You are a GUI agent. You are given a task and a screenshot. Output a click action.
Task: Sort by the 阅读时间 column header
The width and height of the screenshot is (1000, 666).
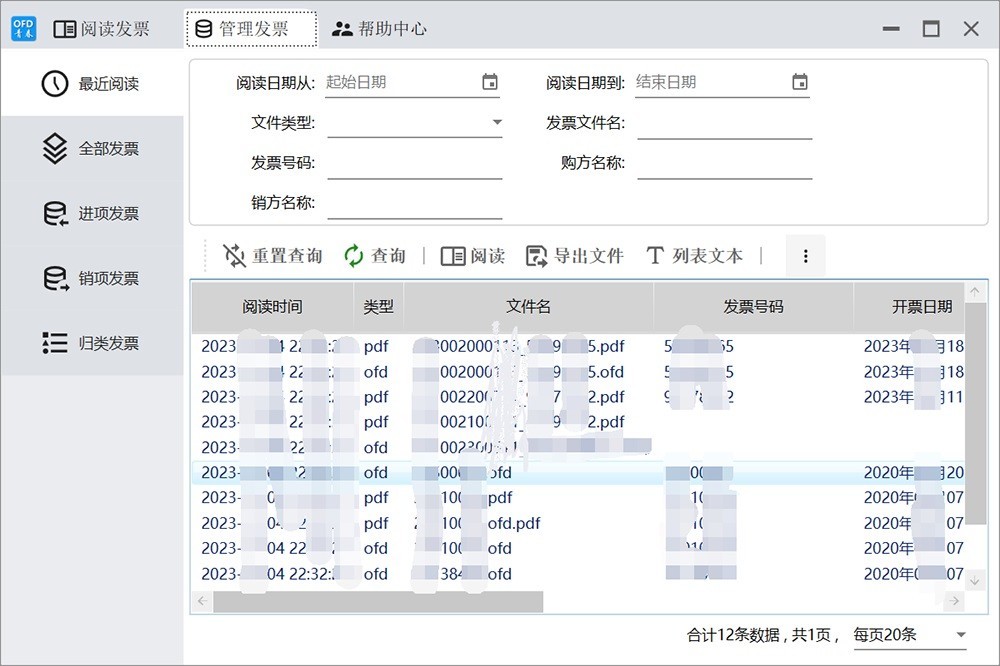pos(272,307)
